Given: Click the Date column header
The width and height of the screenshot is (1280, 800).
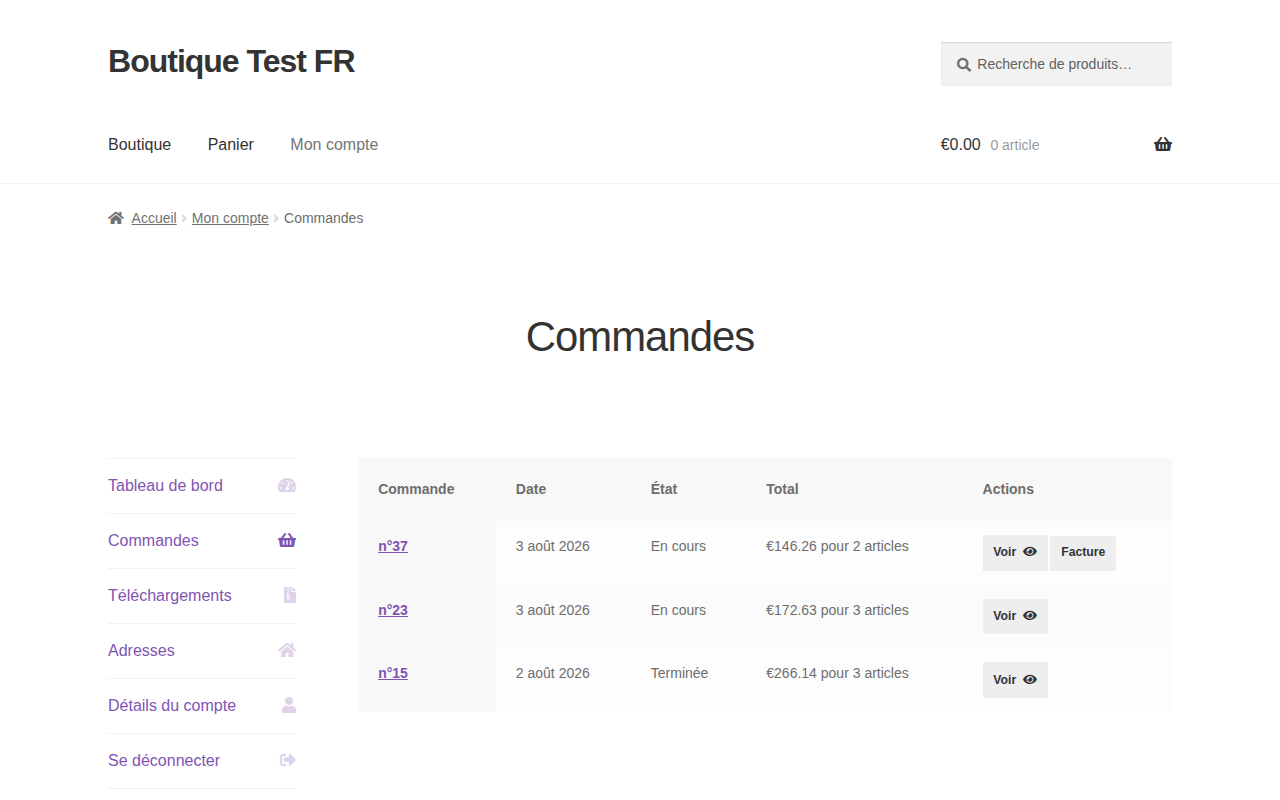Looking at the screenshot, I should point(531,489).
